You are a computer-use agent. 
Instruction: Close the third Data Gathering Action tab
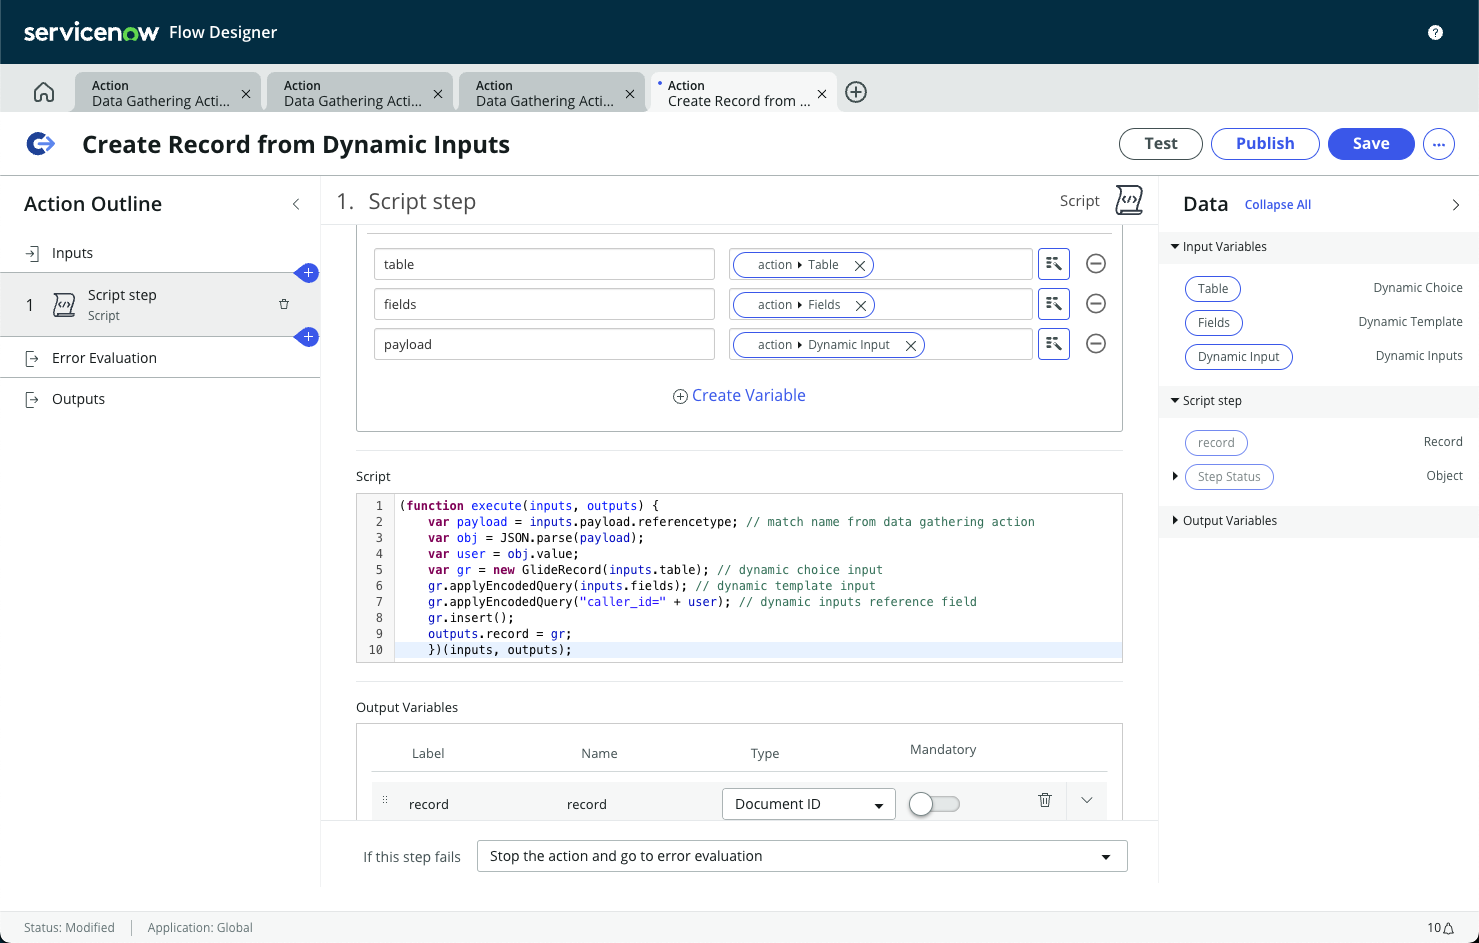click(630, 94)
